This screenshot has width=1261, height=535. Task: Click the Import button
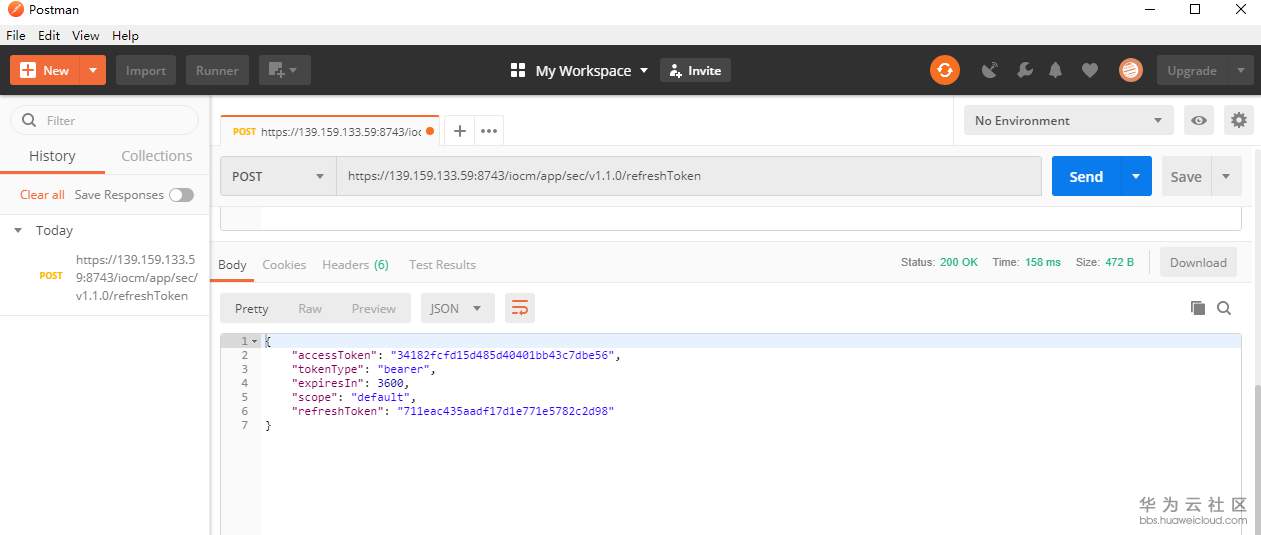(x=146, y=70)
